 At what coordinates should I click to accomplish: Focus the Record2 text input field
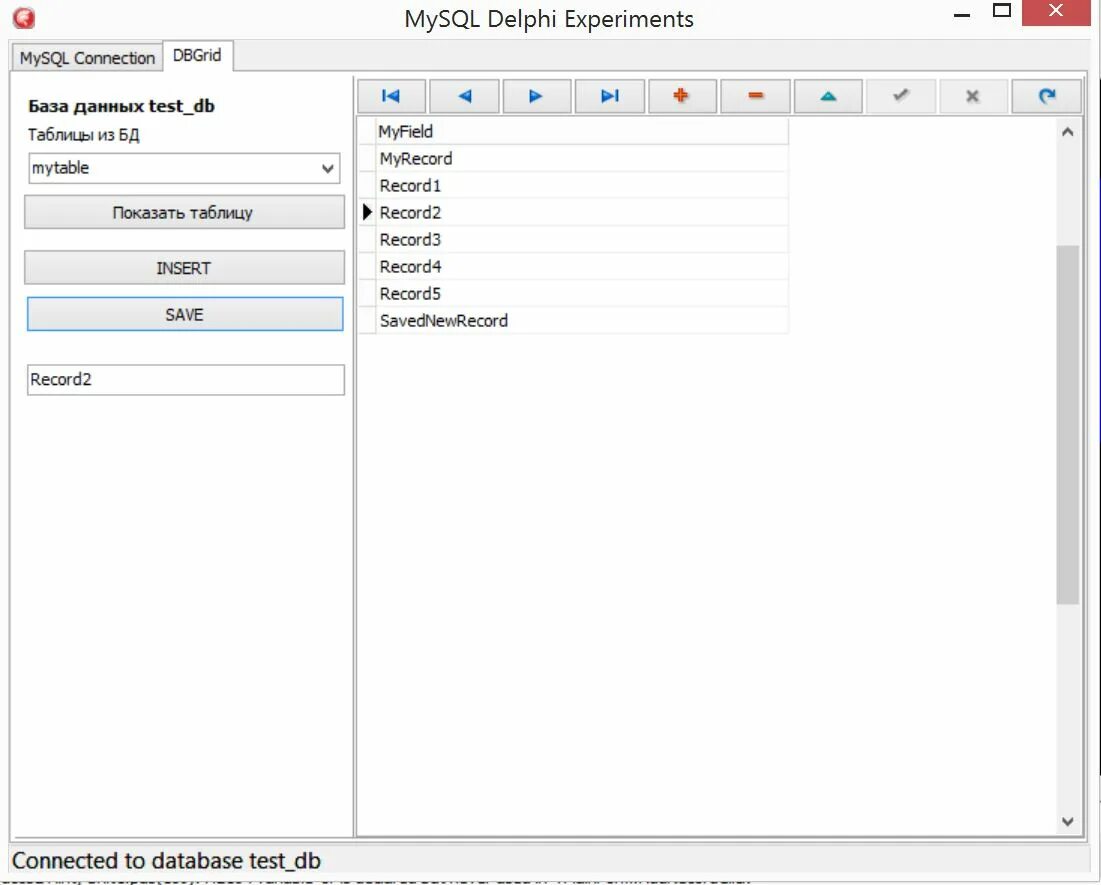coord(185,379)
